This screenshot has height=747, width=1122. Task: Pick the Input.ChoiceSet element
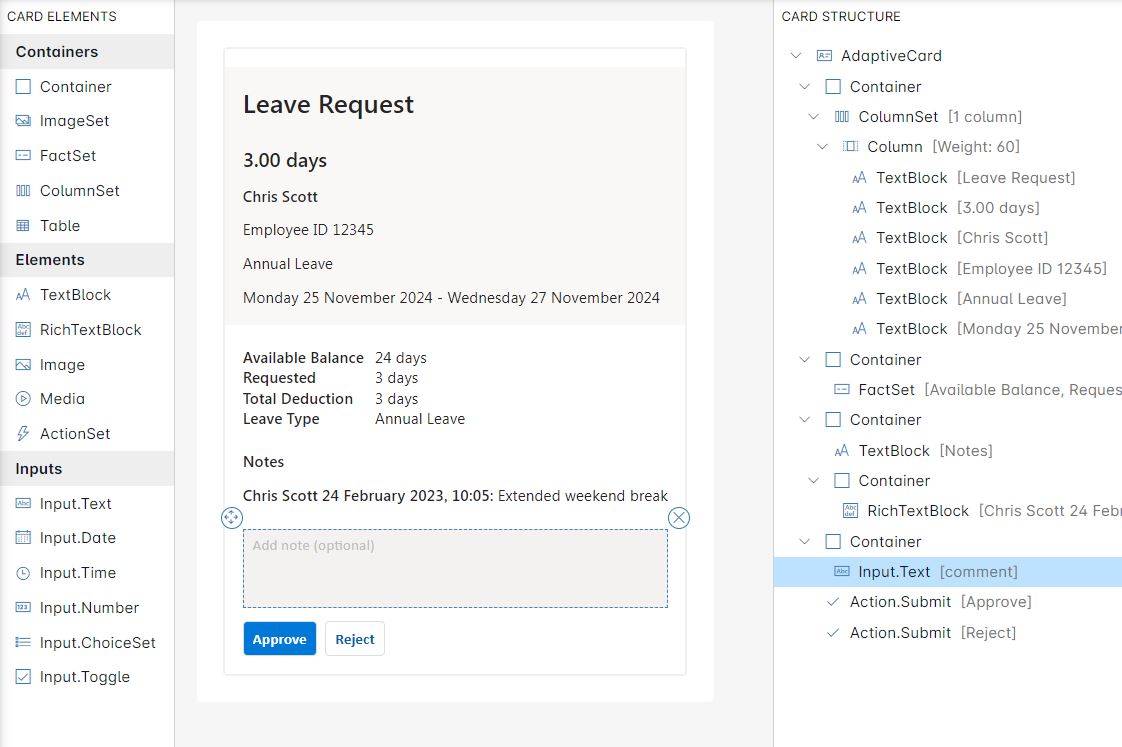click(x=87, y=643)
